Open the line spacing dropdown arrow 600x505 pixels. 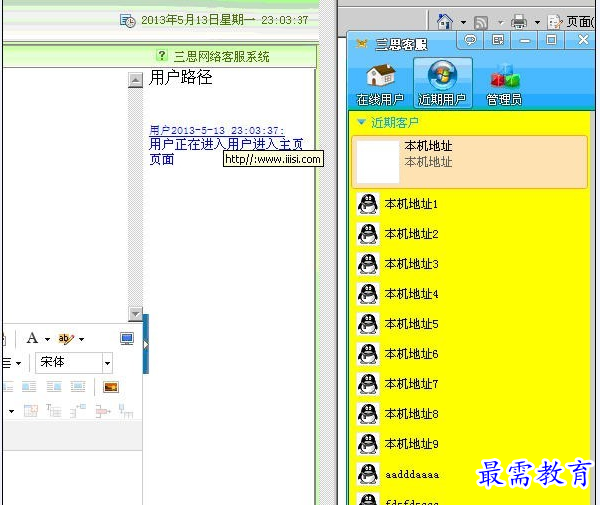coord(18,363)
